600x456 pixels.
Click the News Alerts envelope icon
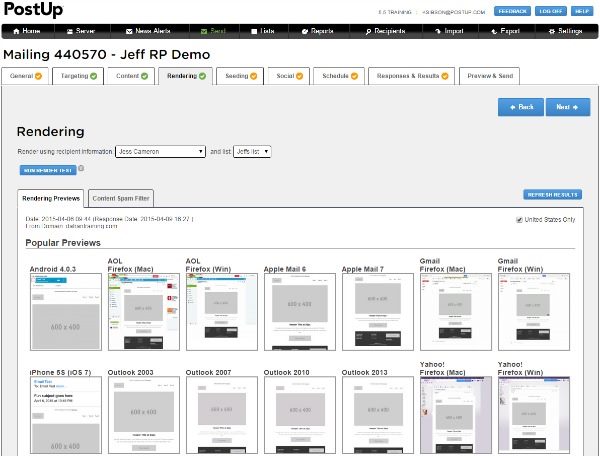coord(129,31)
